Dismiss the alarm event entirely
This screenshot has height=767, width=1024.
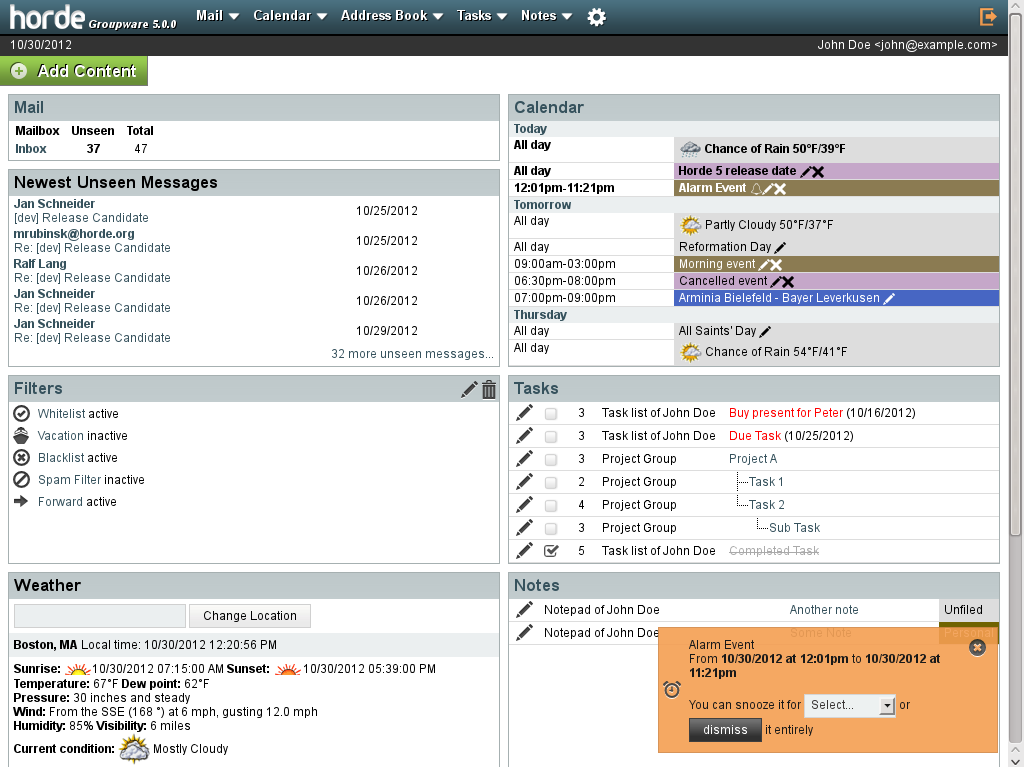pos(725,730)
